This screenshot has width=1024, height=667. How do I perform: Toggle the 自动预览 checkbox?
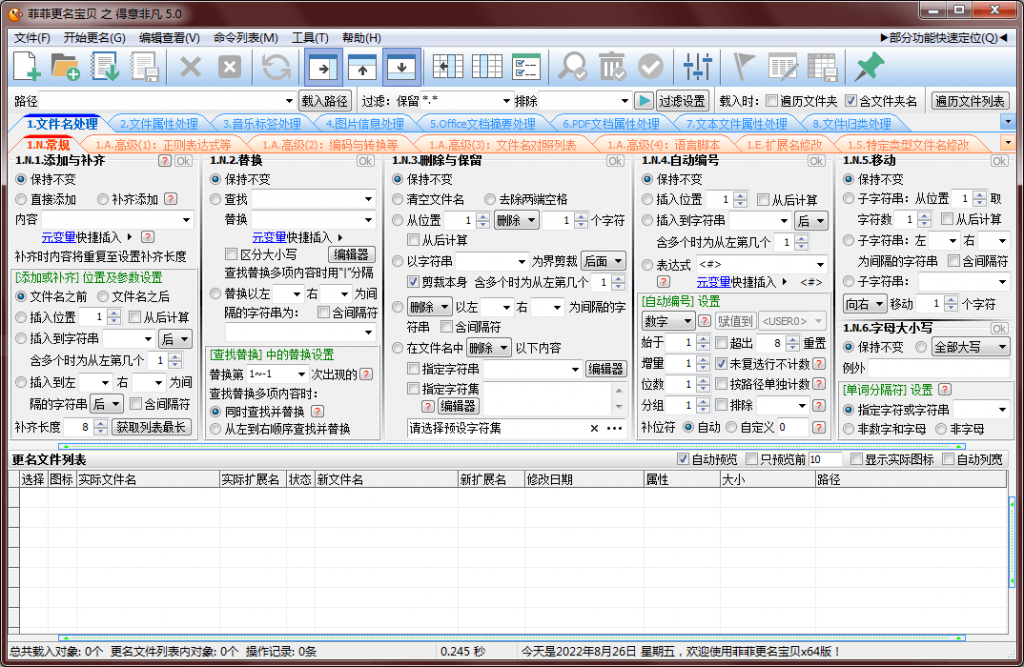pos(684,459)
